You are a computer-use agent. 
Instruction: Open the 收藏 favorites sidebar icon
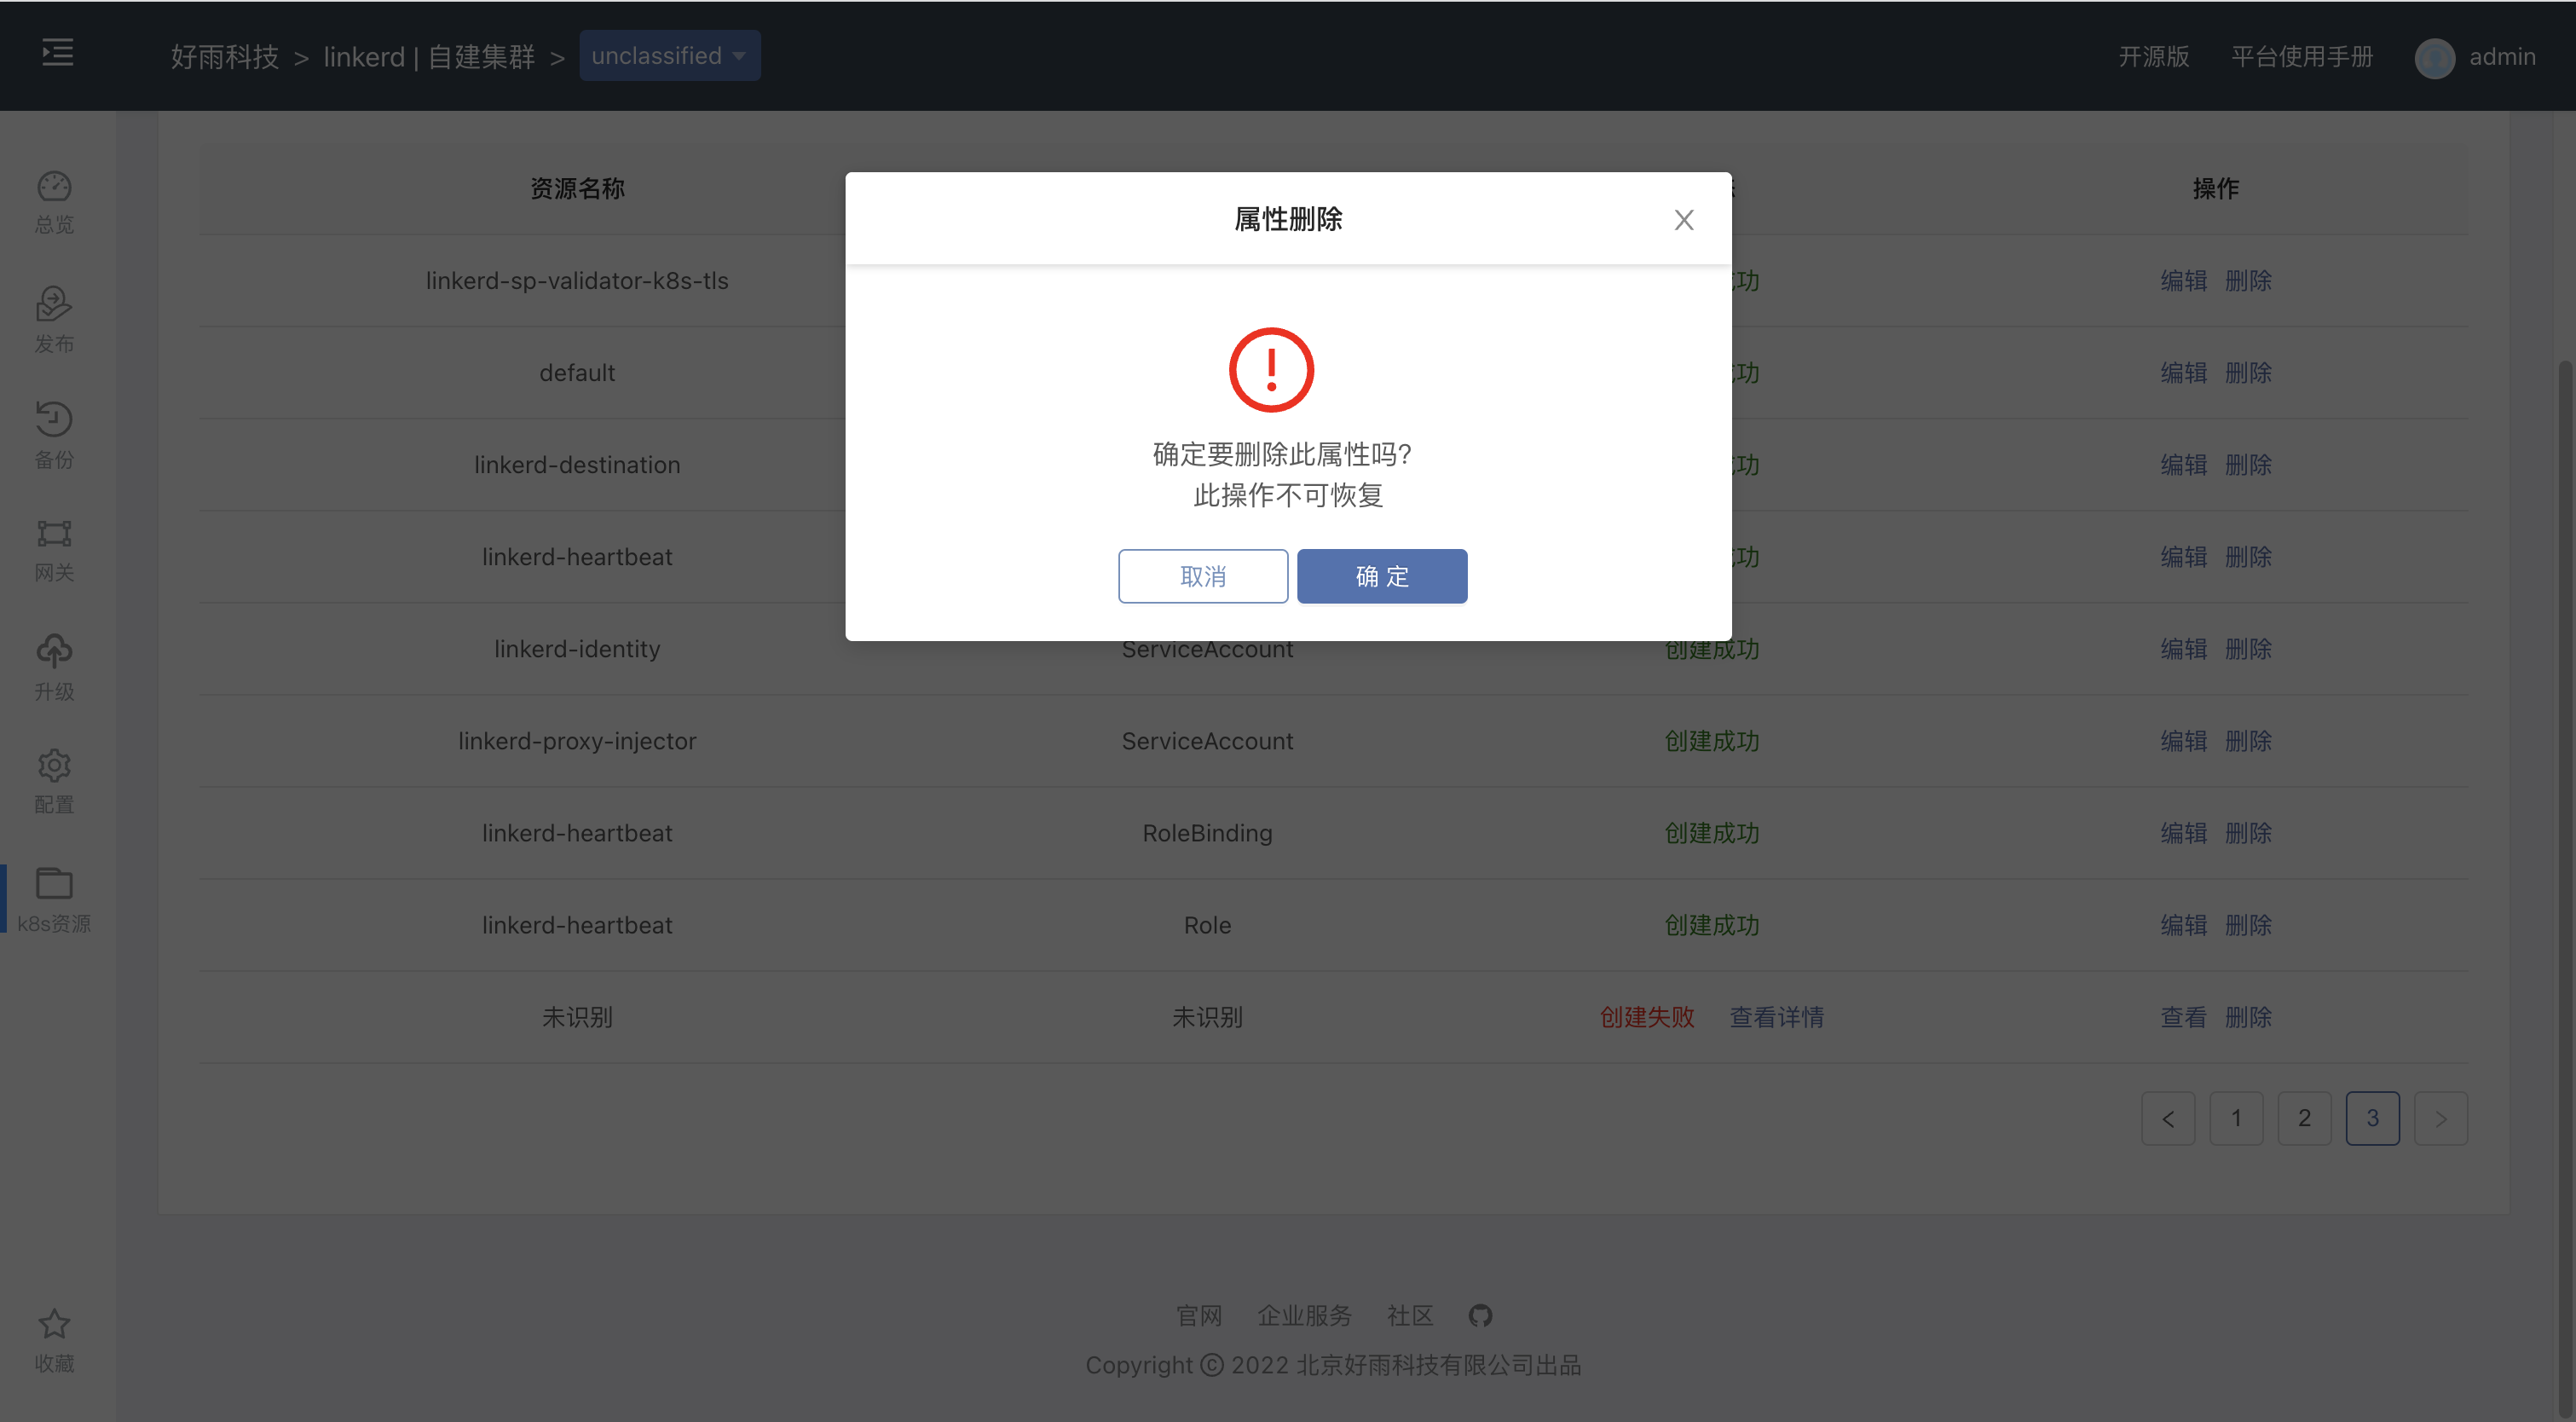pyautogui.click(x=54, y=1338)
